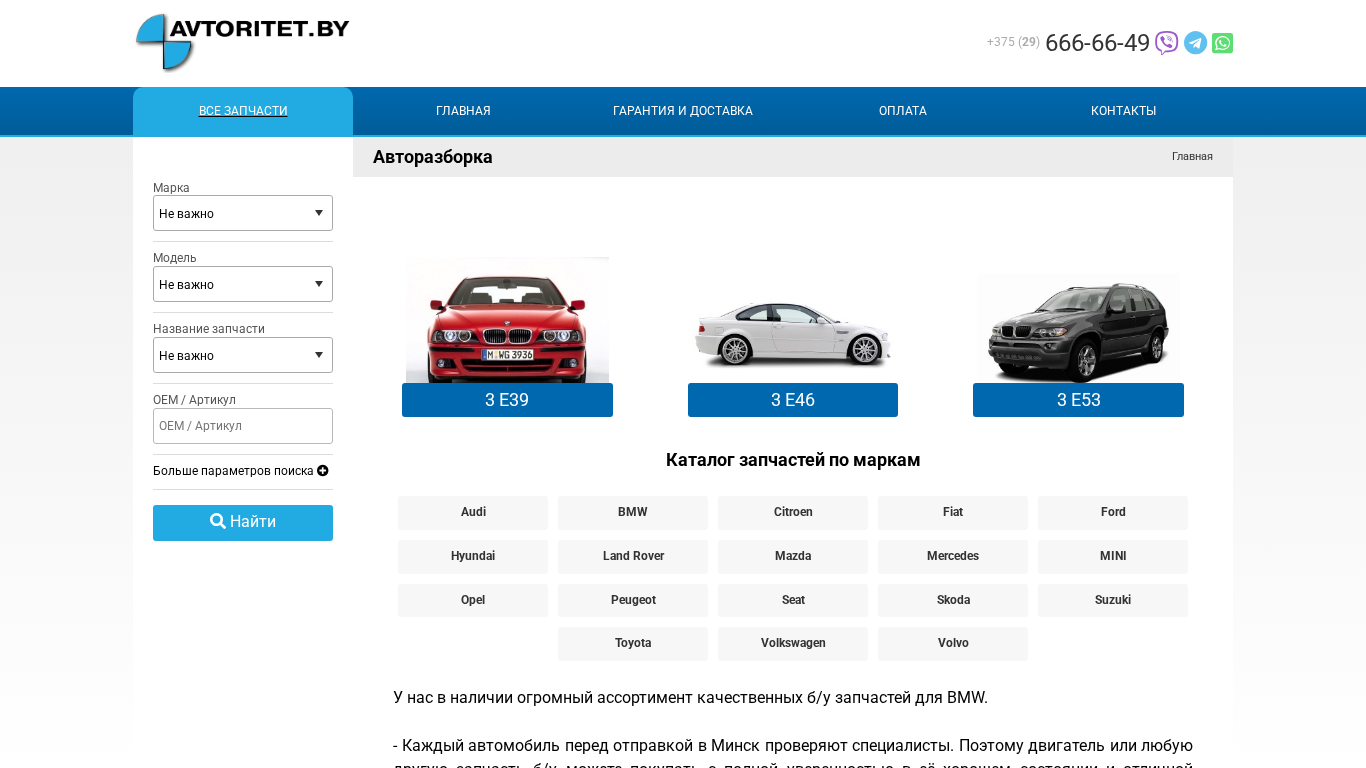Click the Каталог запчастей по маркам heading
Viewport: 1366px width, 768px height.
(793, 460)
